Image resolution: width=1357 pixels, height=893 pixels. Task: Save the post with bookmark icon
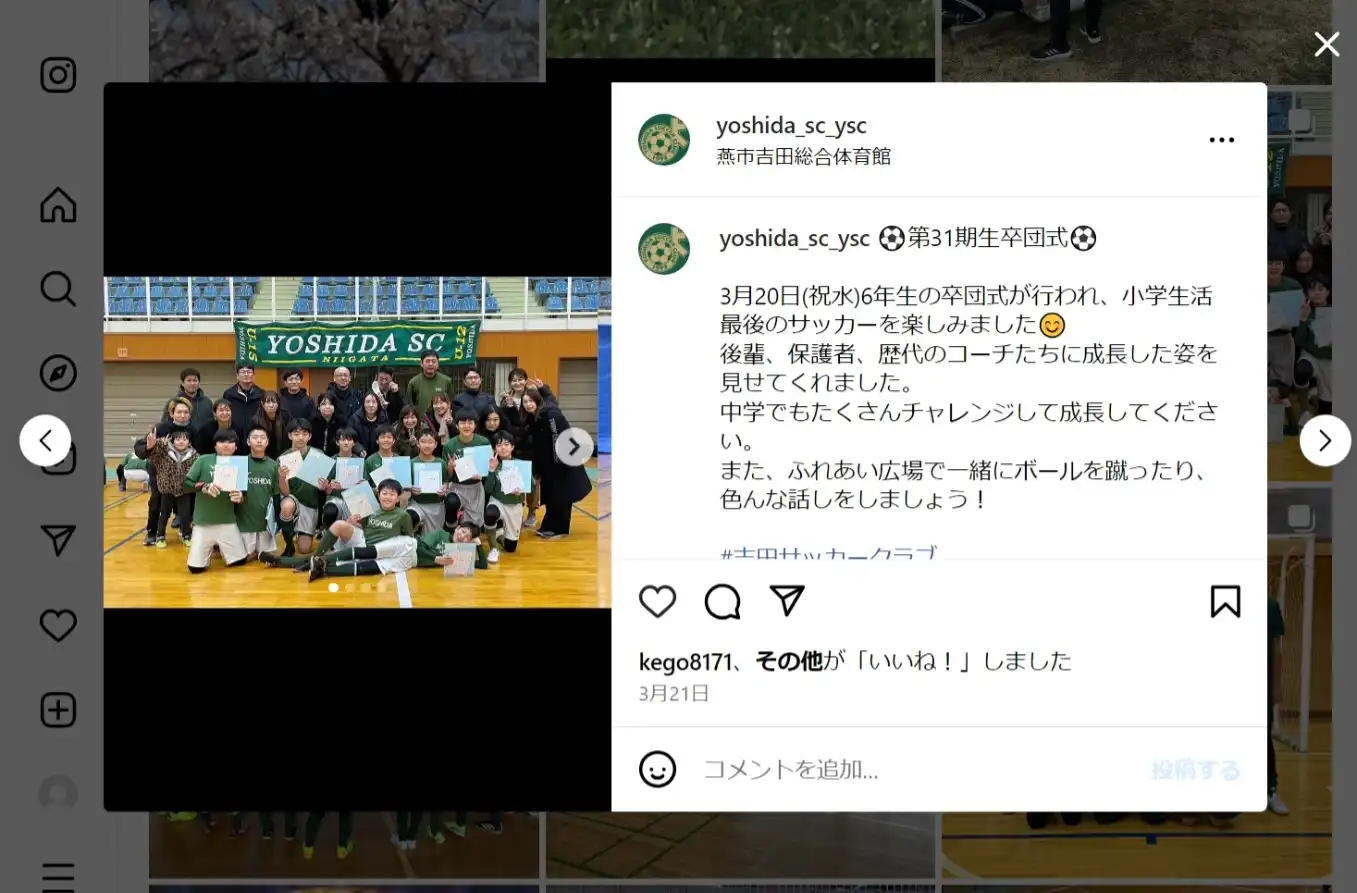(x=1225, y=601)
